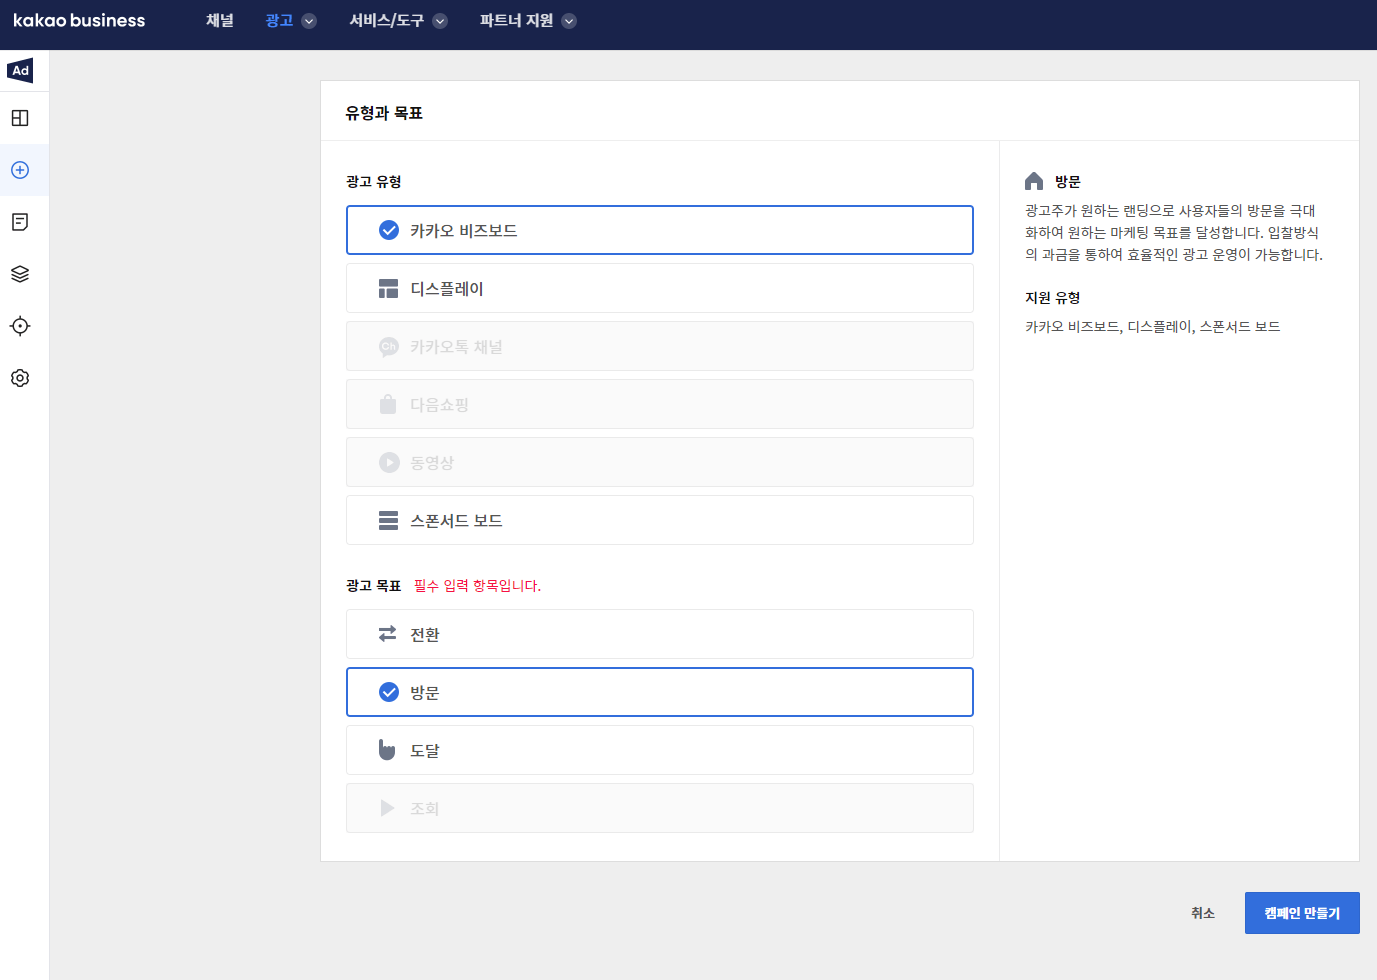Open the 서비스/도구 menu
Viewport: 1377px width, 980px height.
pos(386,20)
